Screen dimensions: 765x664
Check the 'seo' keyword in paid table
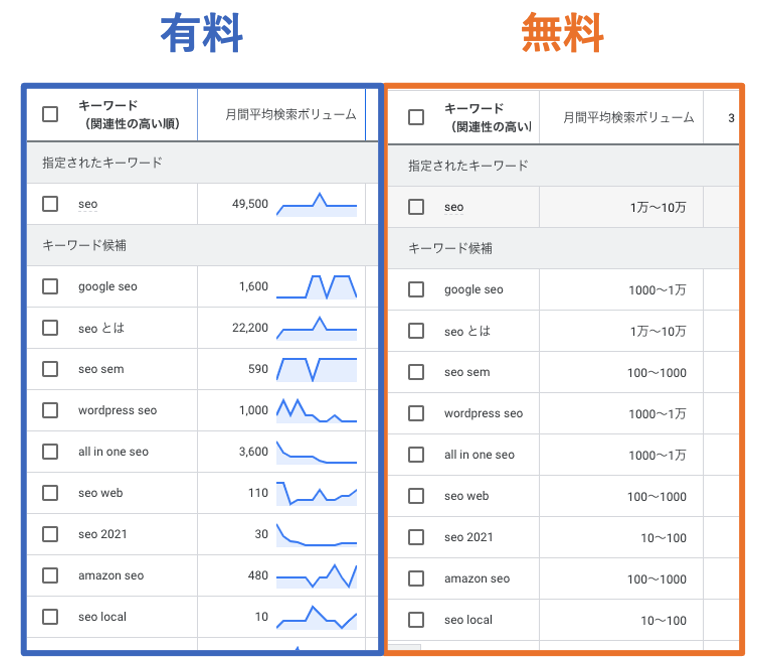pyautogui.click(x=50, y=204)
